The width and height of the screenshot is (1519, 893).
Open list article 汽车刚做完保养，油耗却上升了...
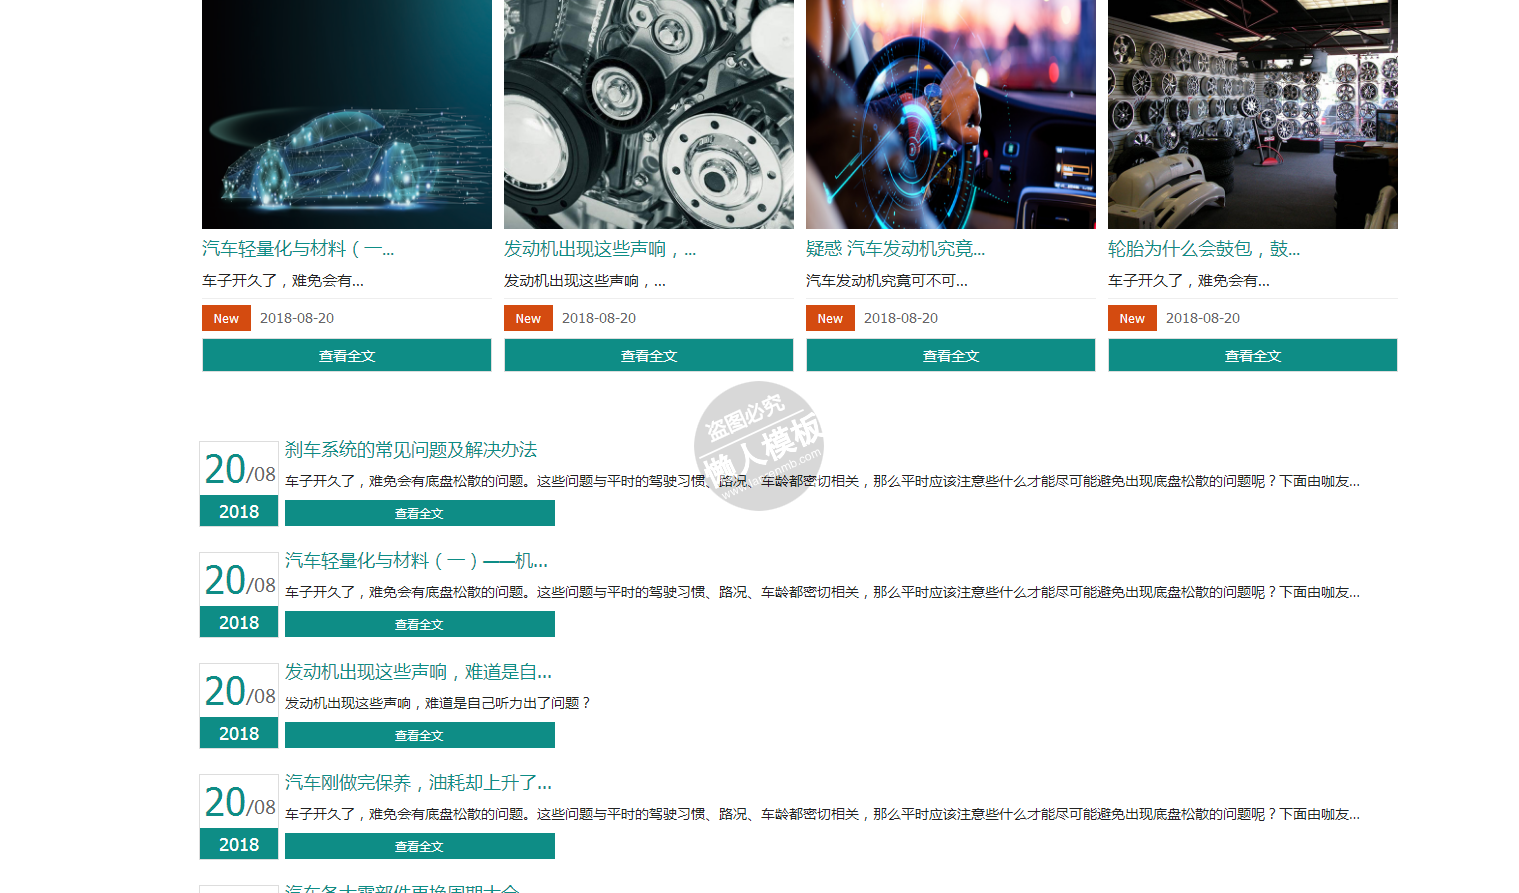point(418,783)
